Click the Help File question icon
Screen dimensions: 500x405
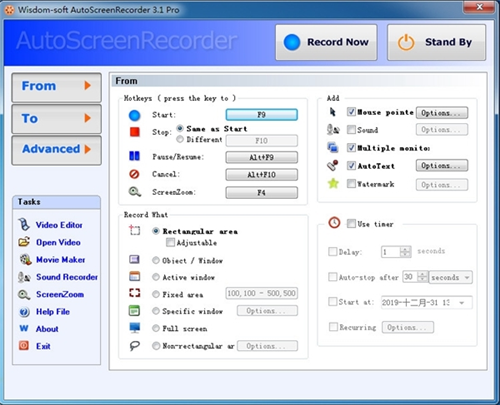[x=24, y=312]
